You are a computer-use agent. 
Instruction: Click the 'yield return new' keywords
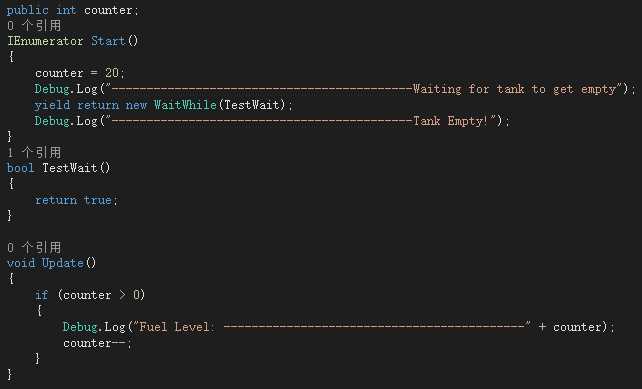pyautogui.click(x=90, y=105)
